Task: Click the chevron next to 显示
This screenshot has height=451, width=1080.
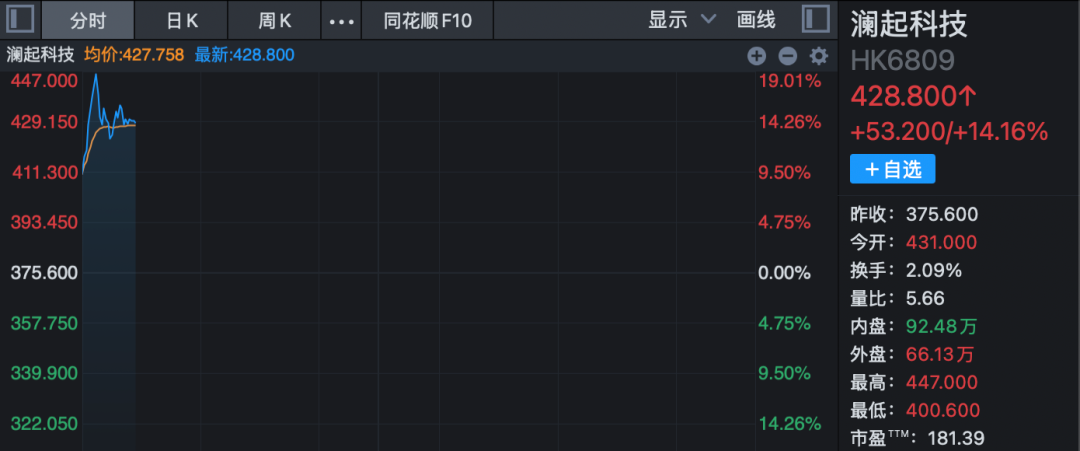Action: tap(708, 19)
